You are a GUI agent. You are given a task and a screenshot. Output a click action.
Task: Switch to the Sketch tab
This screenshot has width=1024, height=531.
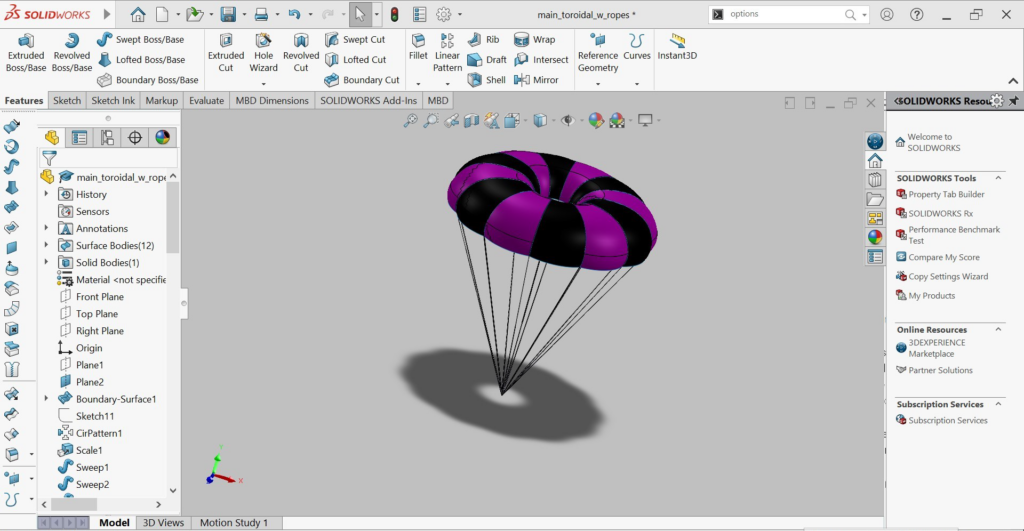(x=67, y=101)
